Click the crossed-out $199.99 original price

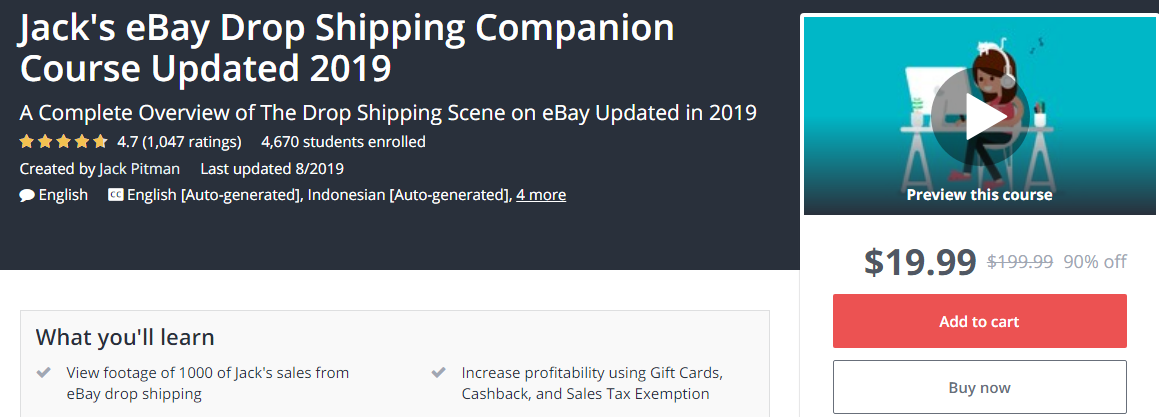click(1020, 261)
